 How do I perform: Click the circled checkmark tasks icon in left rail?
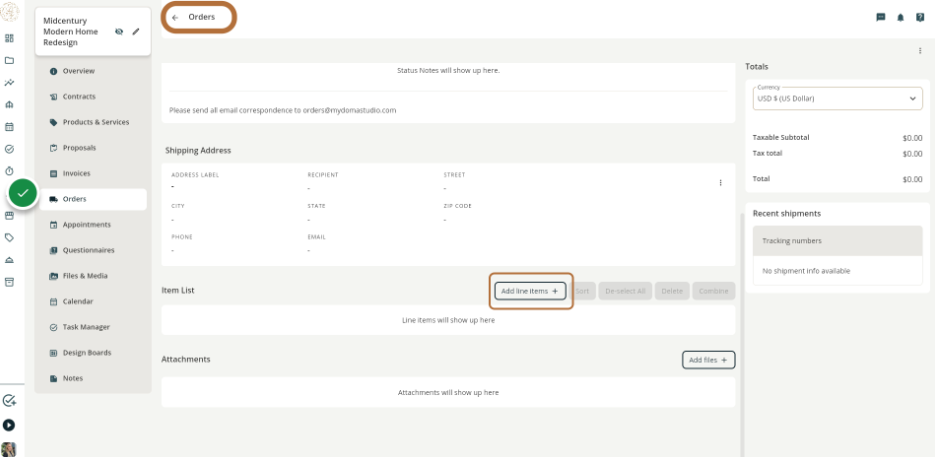pyautogui.click(x=9, y=149)
